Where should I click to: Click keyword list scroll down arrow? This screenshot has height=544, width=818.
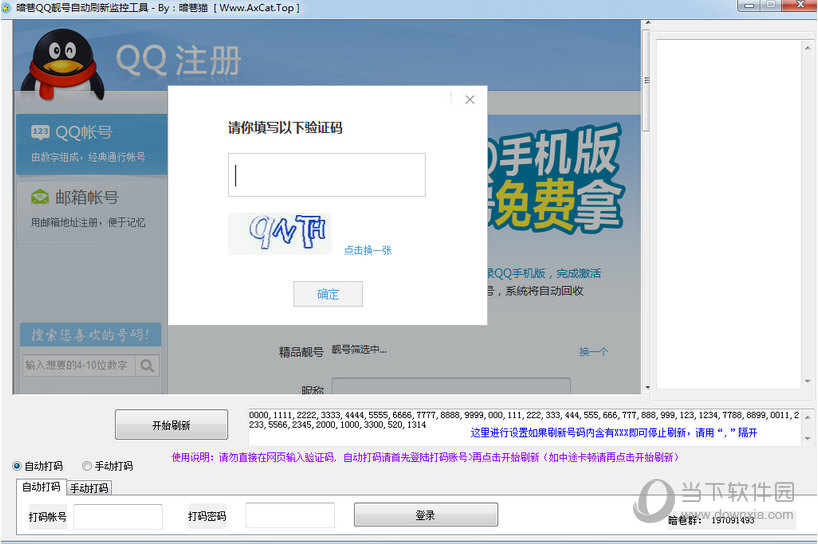pos(808,438)
